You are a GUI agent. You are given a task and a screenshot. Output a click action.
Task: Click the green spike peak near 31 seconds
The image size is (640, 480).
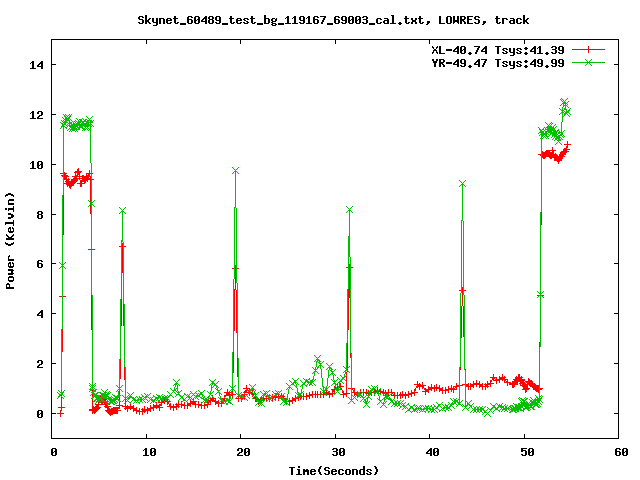tap(349, 210)
